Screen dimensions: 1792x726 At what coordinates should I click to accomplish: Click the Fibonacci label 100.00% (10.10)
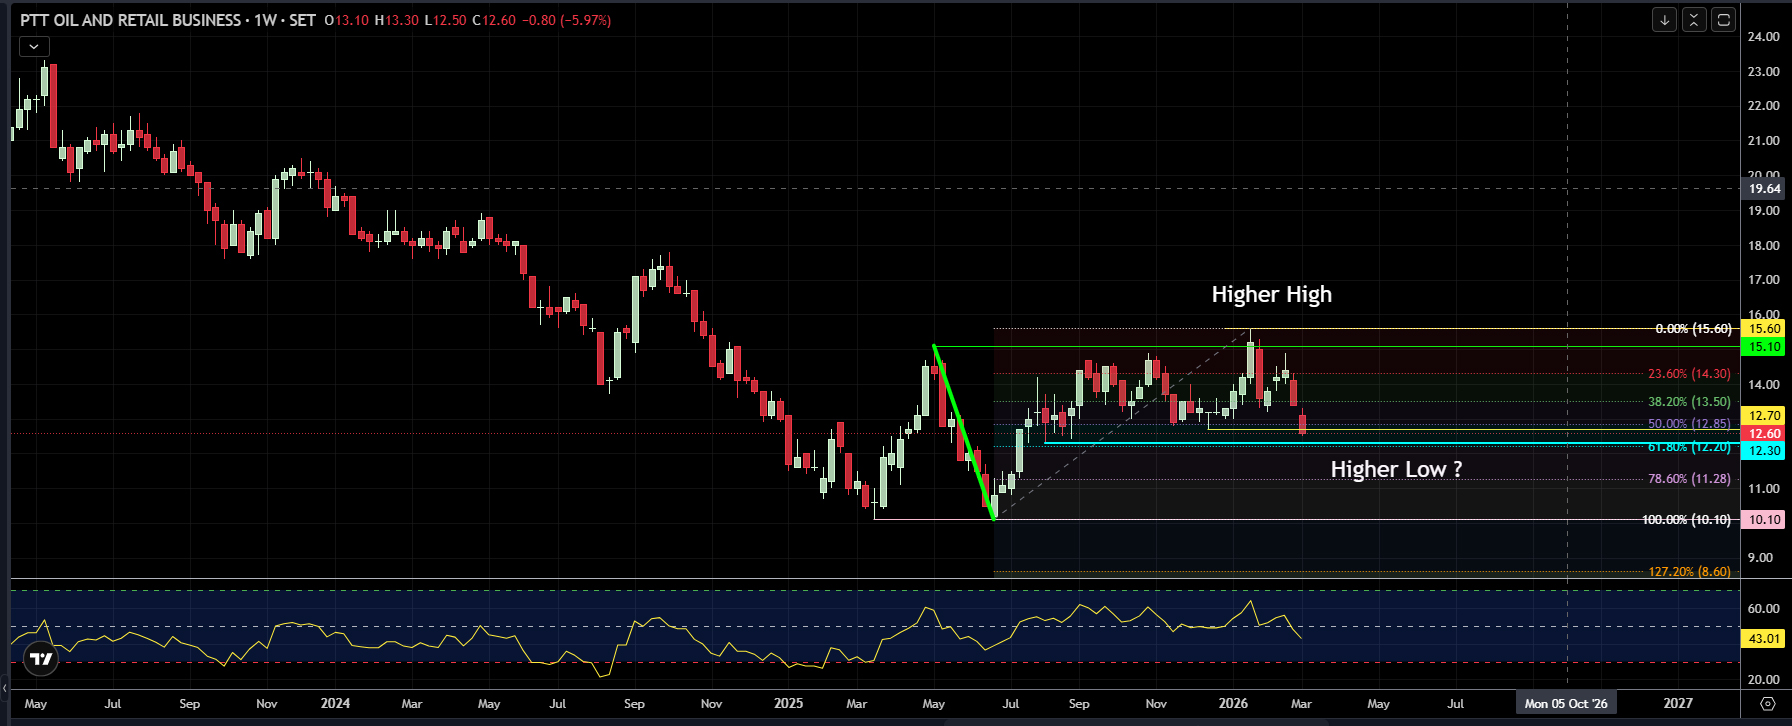[x=1686, y=520]
